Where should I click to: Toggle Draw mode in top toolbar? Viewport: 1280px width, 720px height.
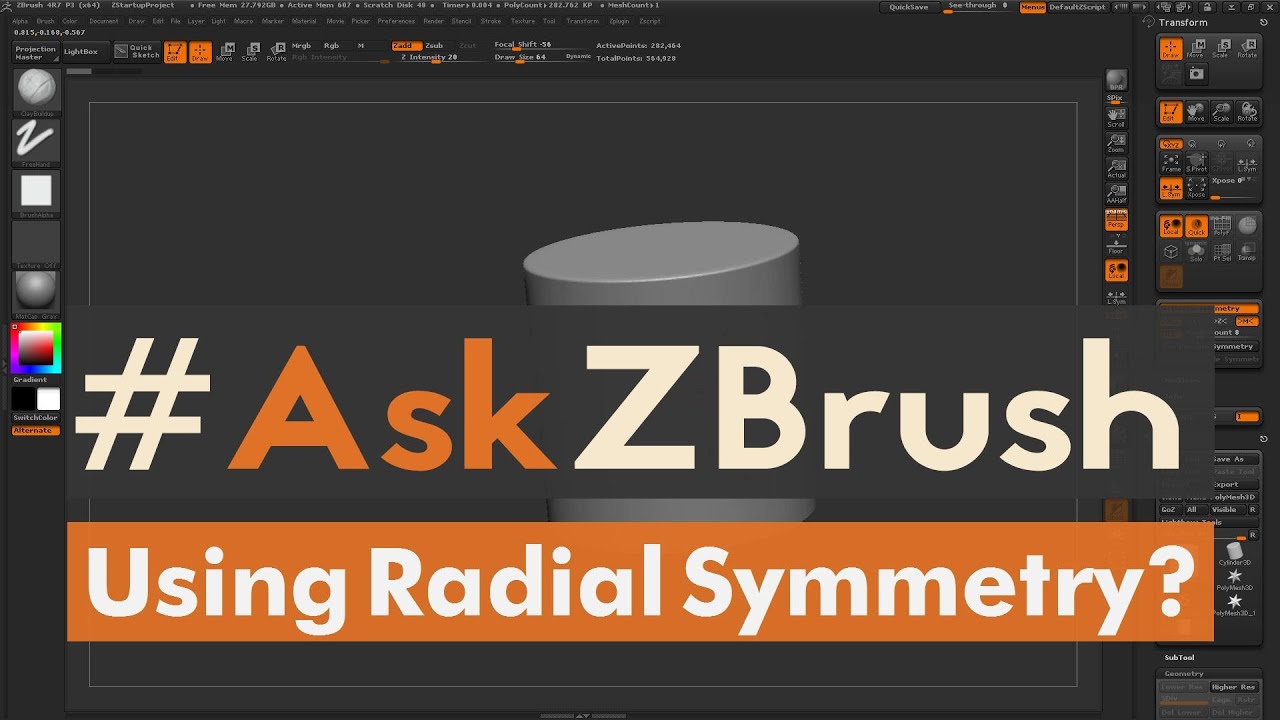pos(200,52)
